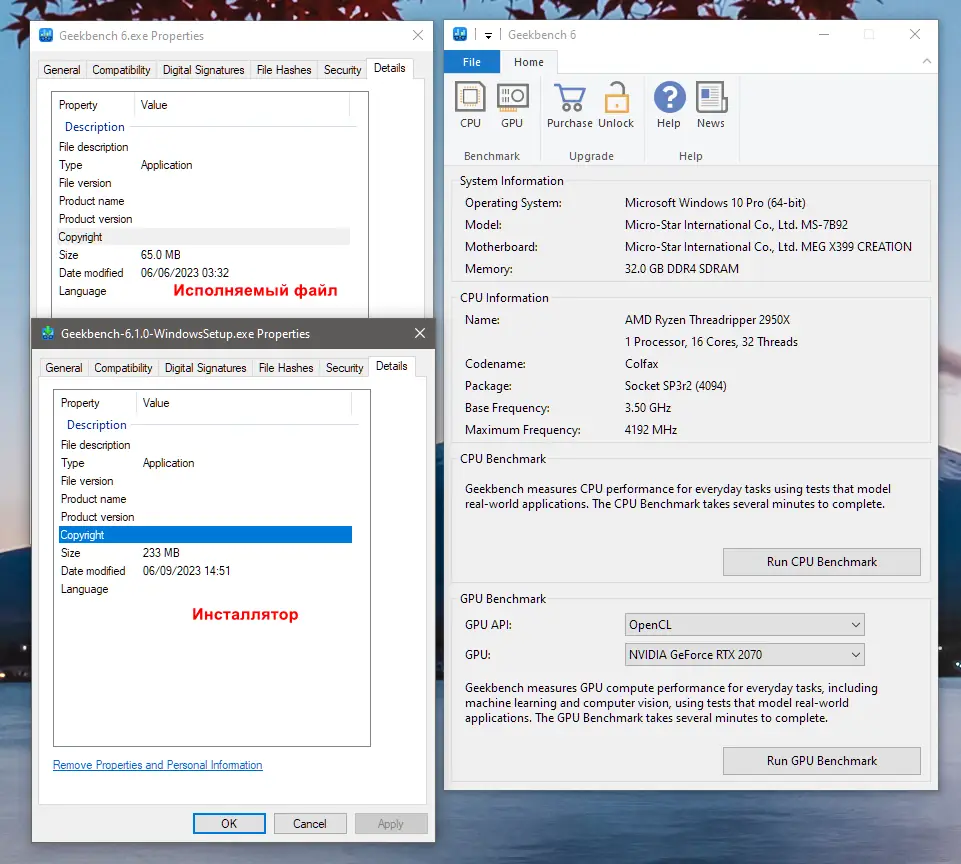The width and height of the screenshot is (961, 864).
Task: Click the Geekbench 6 title bar app icon
Action: point(460,34)
